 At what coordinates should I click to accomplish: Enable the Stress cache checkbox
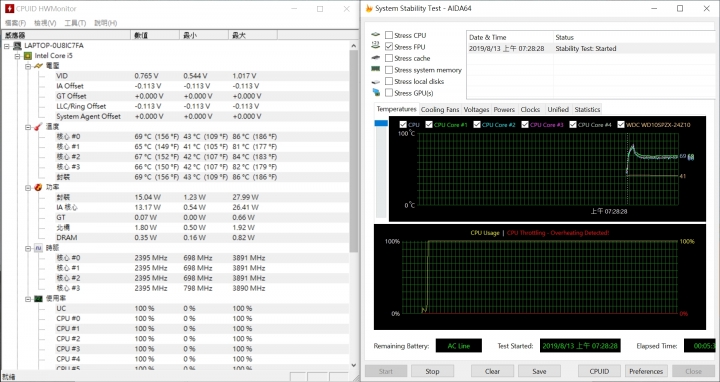click(389, 58)
